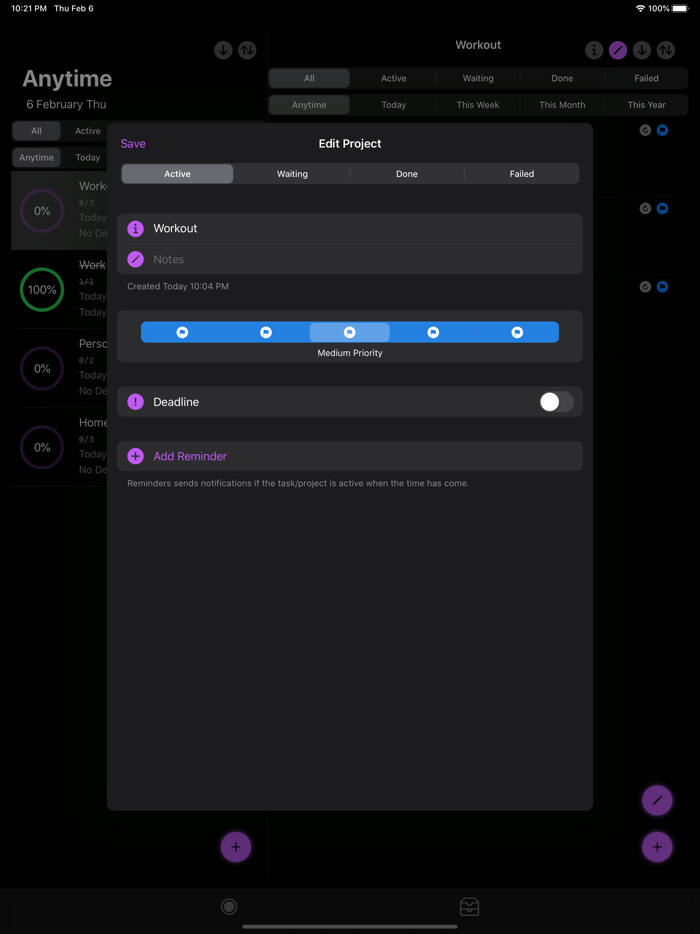Select the fourth priority flag
700x934 pixels.
click(x=433, y=332)
